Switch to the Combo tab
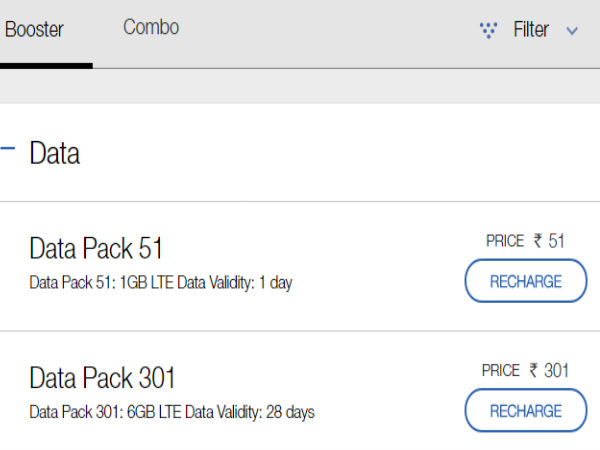Viewport: 600px width, 450px height. click(x=151, y=27)
